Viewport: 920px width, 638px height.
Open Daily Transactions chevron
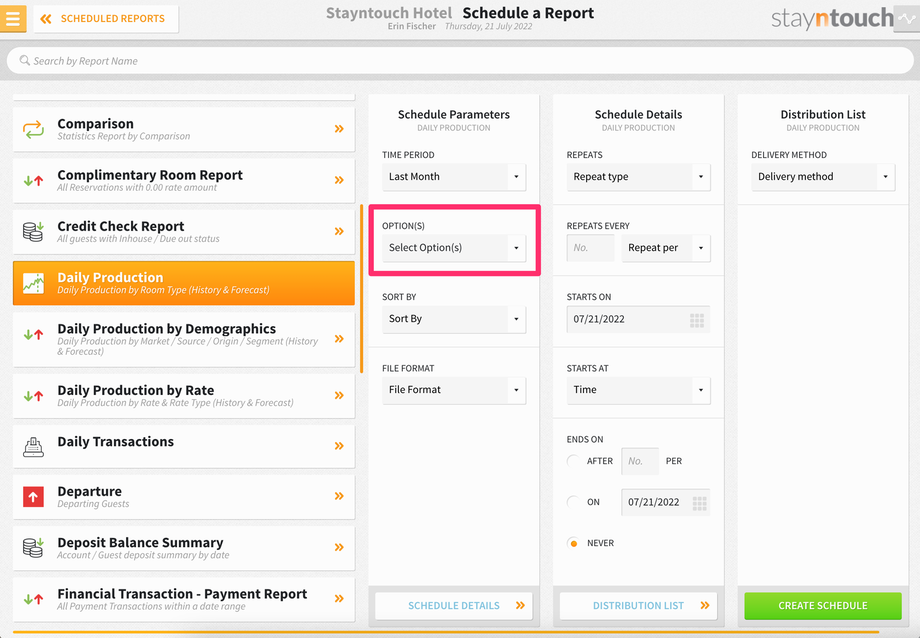click(x=339, y=445)
